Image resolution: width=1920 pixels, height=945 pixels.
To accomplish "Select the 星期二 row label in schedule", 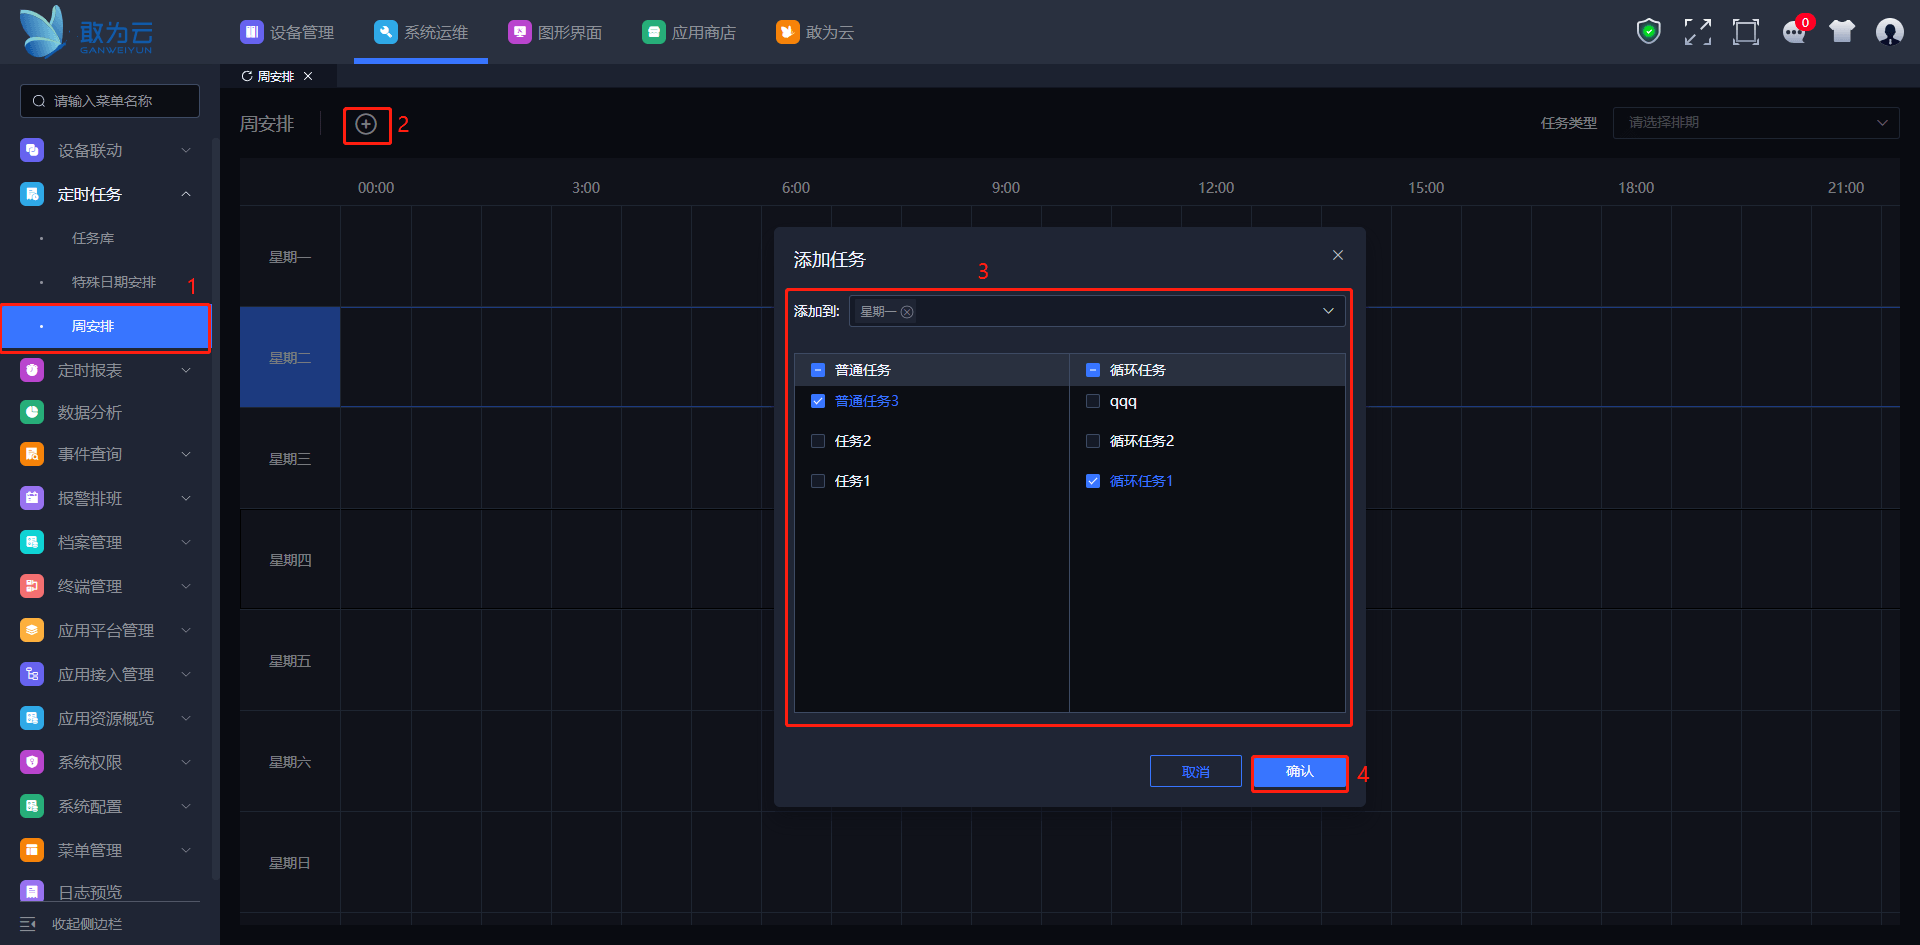I will [x=290, y=358].
